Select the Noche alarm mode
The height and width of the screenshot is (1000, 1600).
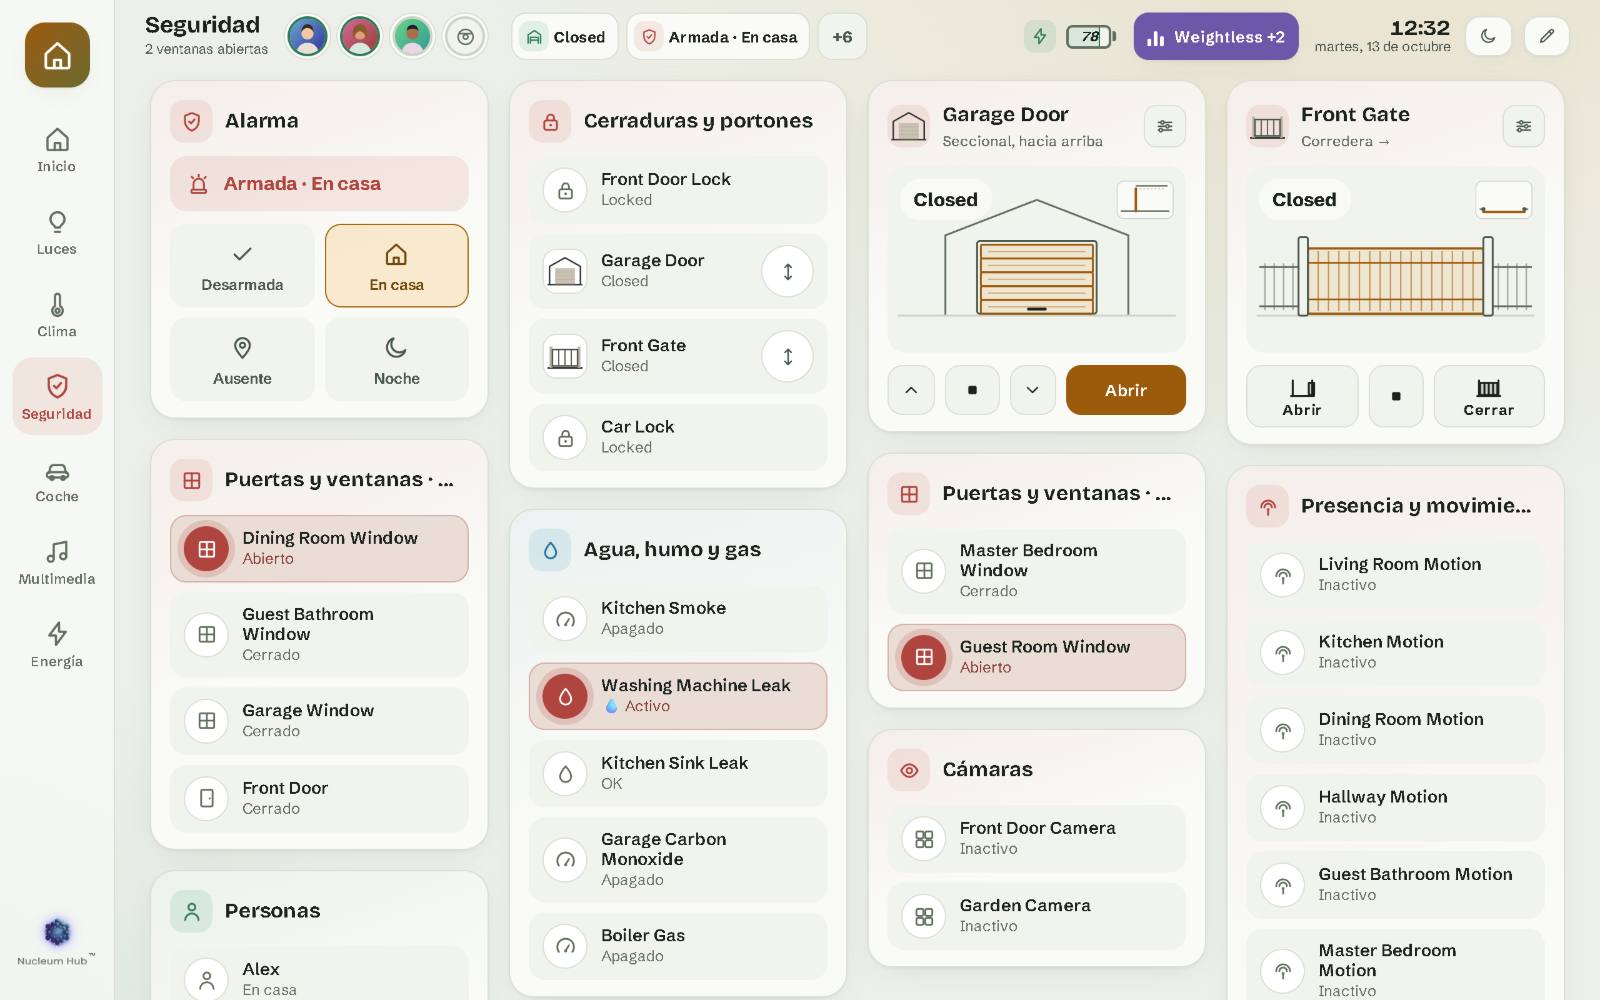397,360
